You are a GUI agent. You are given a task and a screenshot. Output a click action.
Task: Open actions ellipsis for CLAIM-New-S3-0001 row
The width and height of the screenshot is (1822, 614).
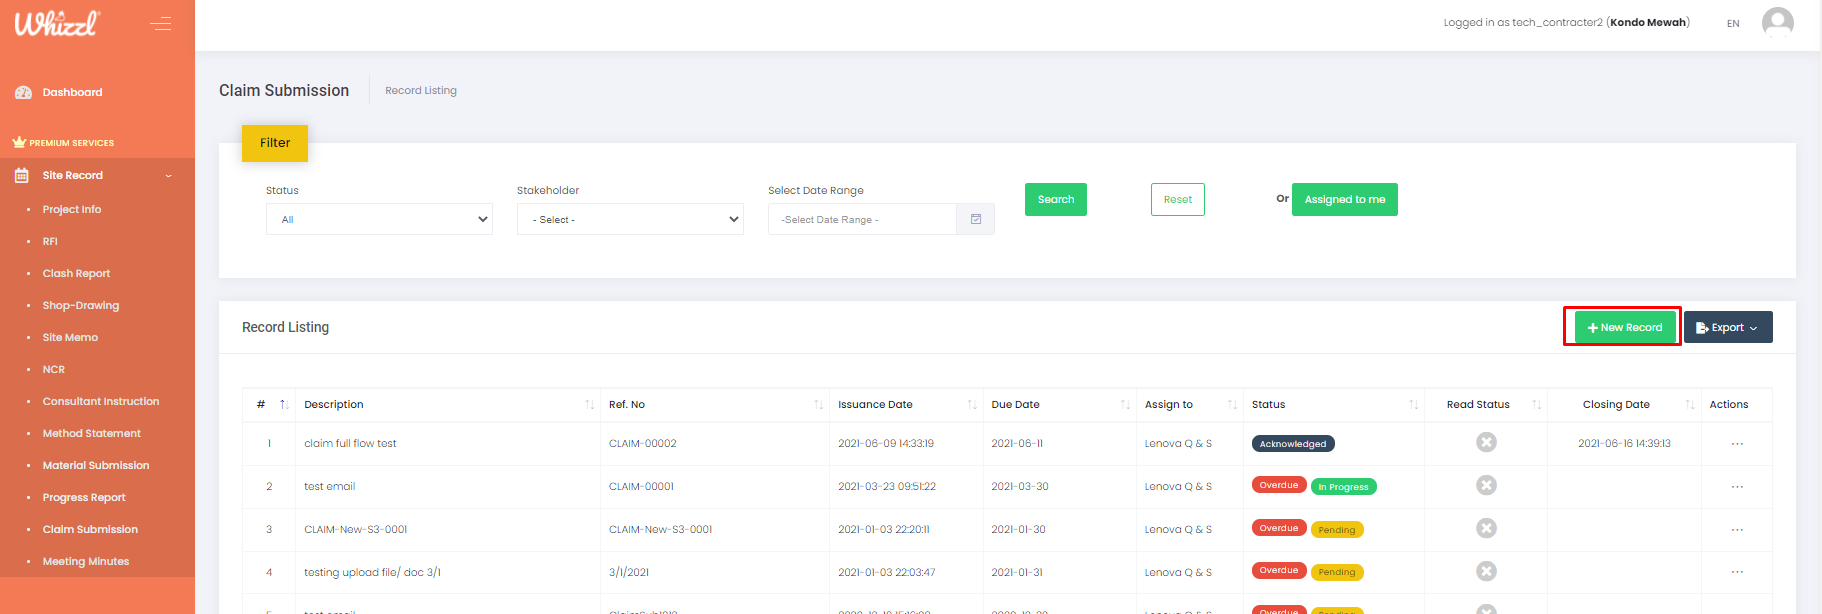(x=1737, y=530)
